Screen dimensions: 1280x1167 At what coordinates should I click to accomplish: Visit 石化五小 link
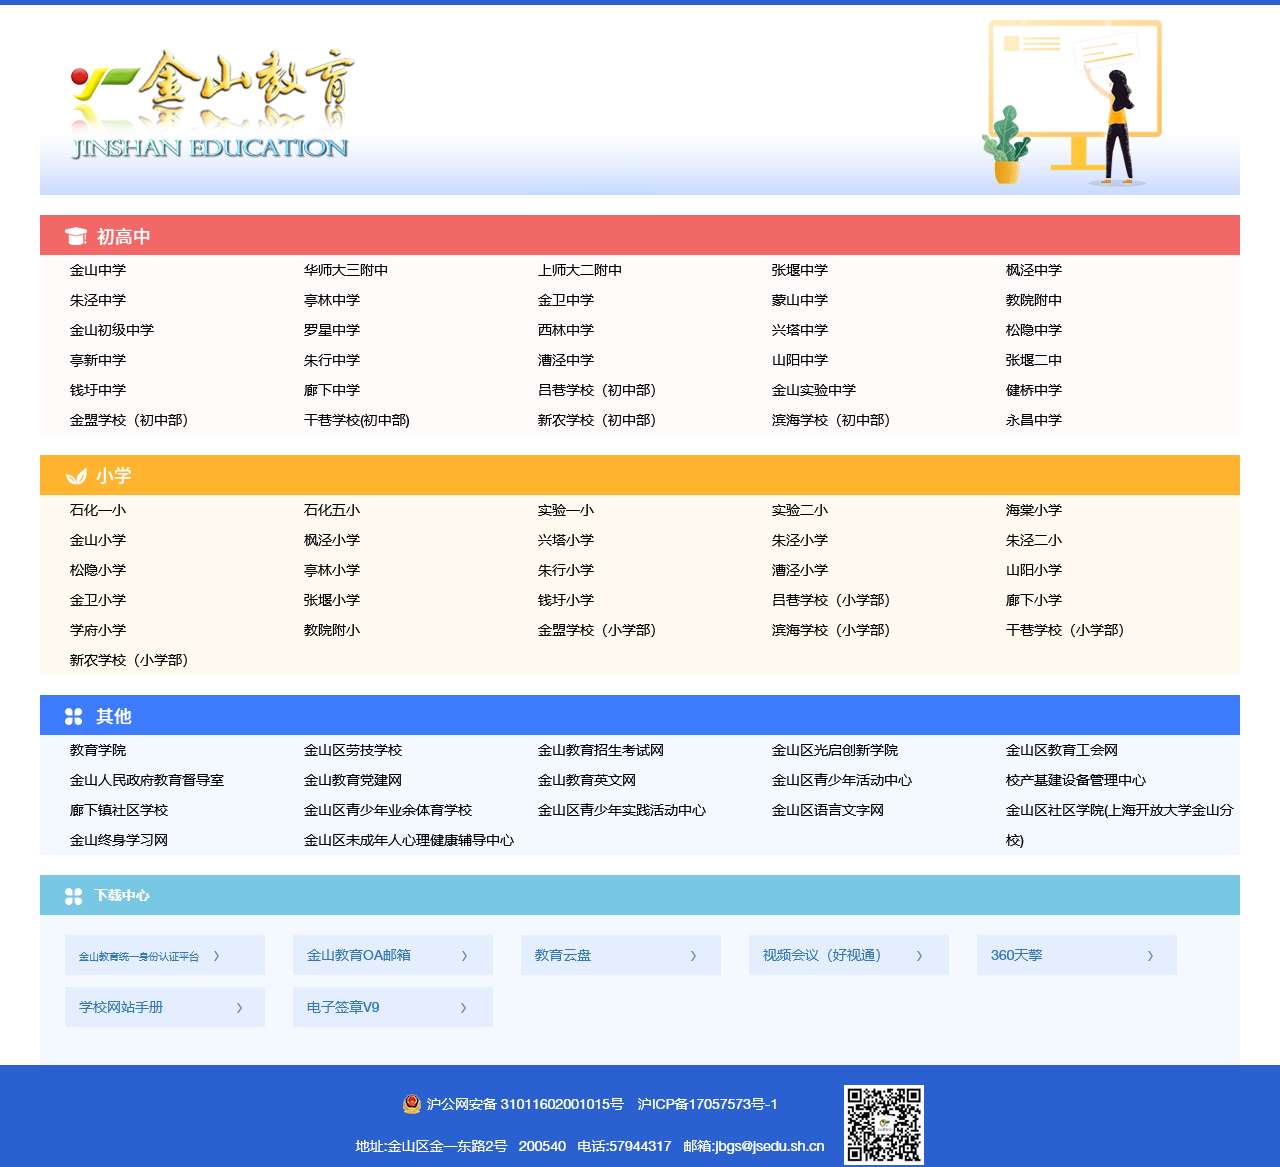click(332, 510)
